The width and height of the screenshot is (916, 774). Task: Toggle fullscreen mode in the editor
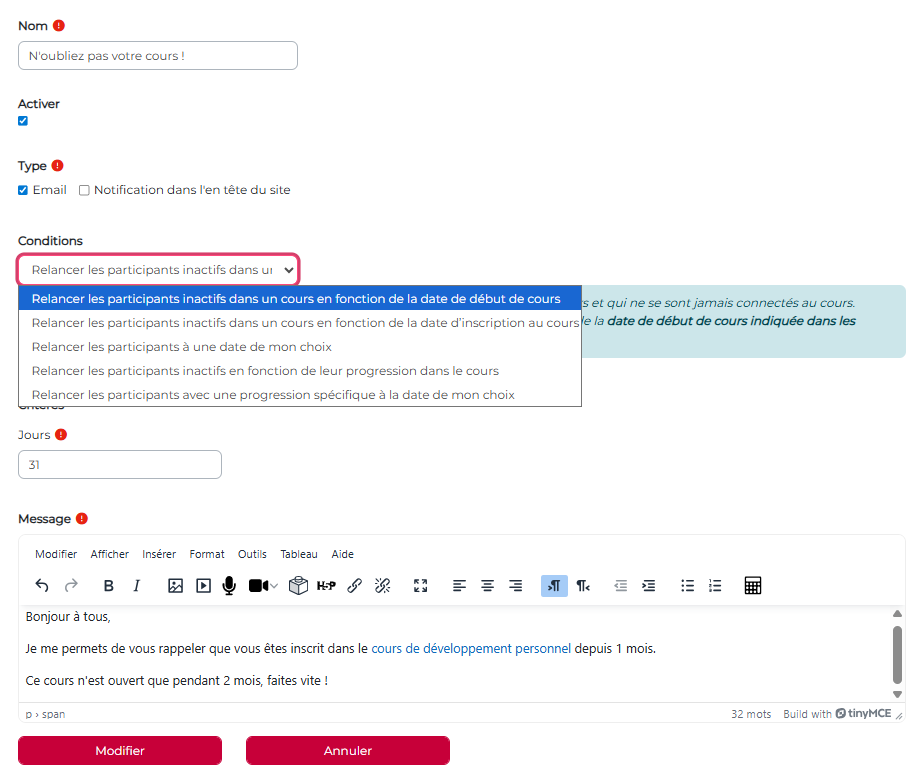(x=420, y=586)
